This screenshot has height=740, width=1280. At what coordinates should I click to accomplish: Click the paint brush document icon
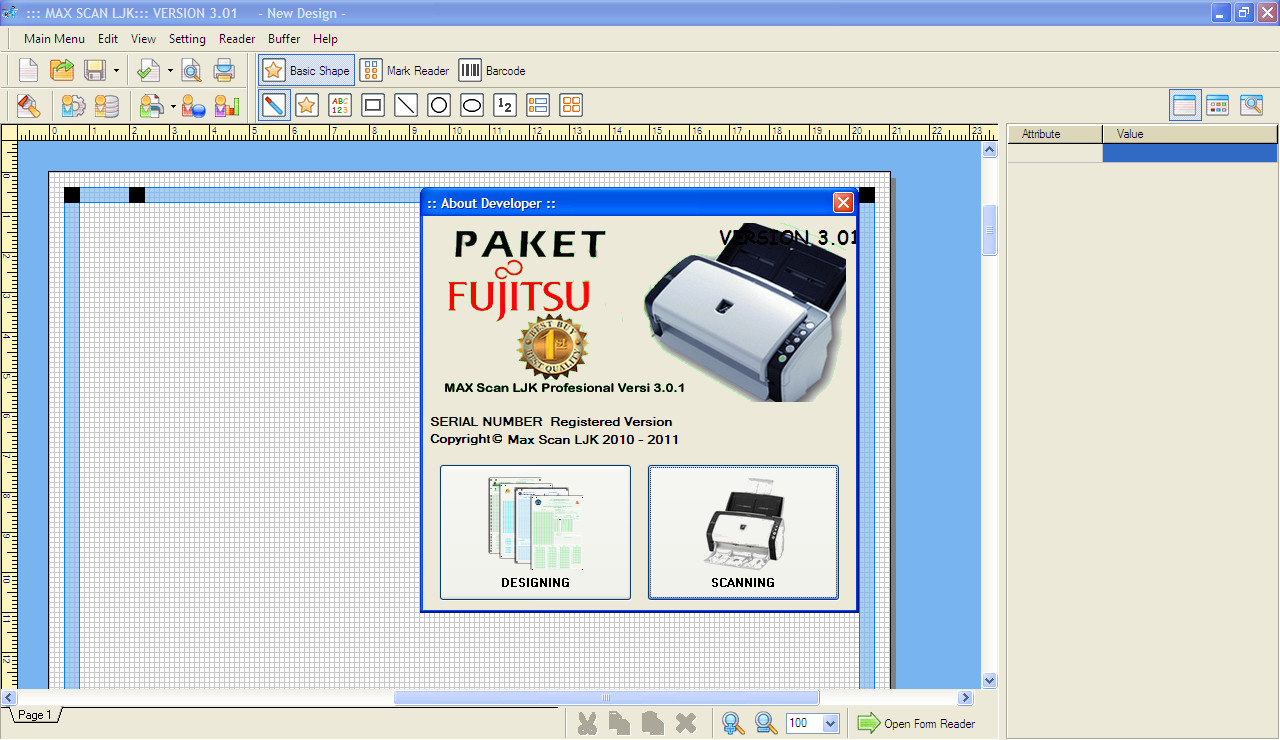(29, 105)
